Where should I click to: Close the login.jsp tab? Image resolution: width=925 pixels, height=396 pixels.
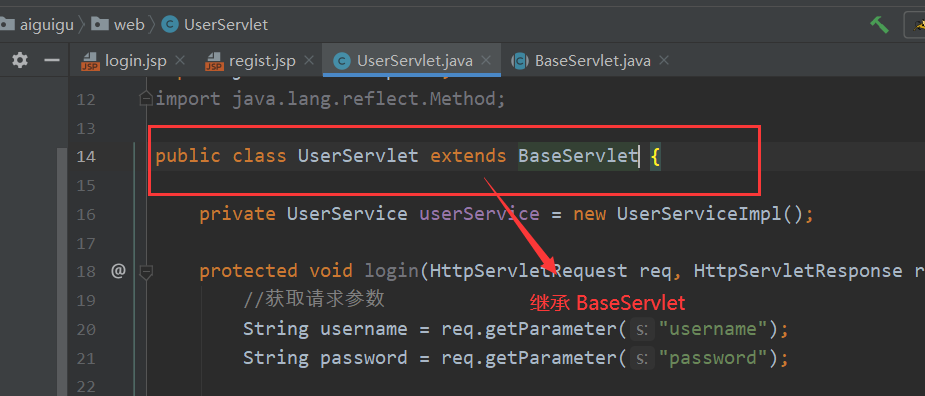180,60
